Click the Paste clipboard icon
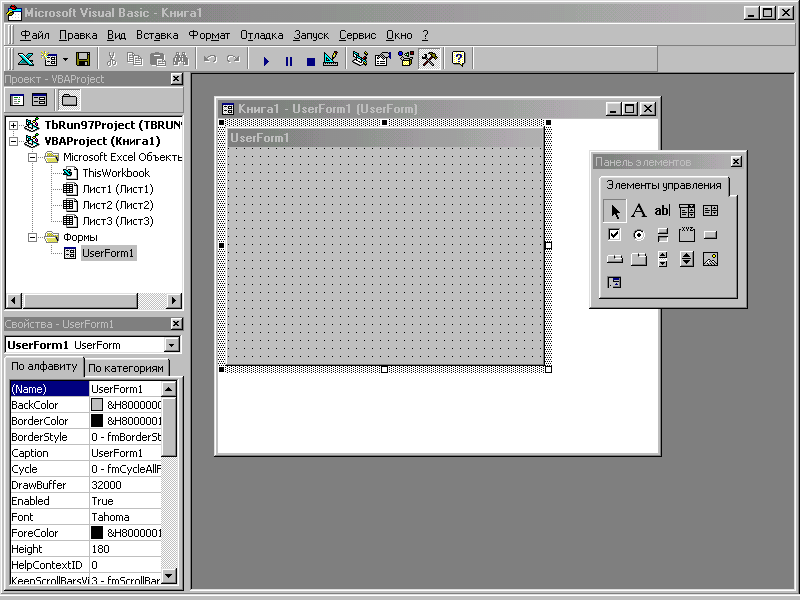 [x=158, y=59]
